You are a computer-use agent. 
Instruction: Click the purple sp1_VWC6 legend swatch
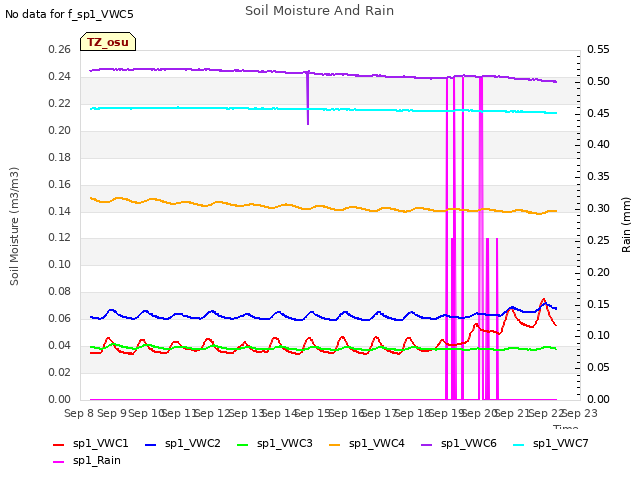[x=427, y=444]
